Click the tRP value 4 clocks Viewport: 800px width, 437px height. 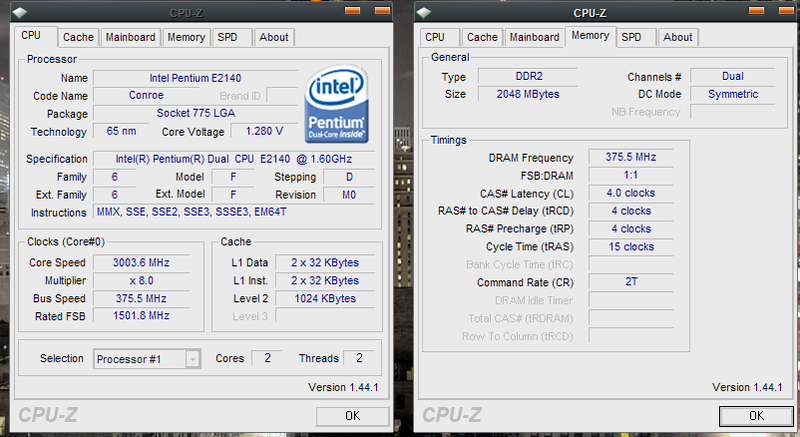(x=631, y=228)
